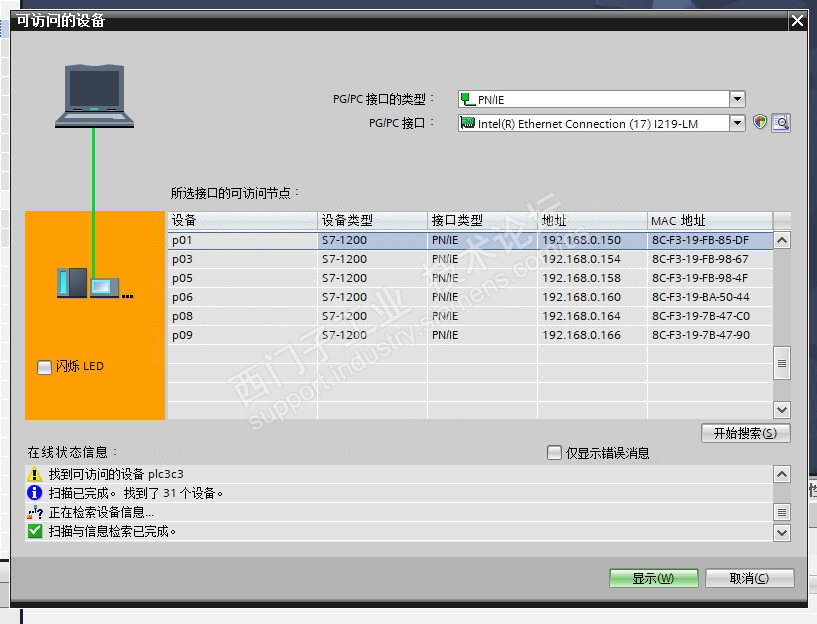The height and width of the screenshot is (624, 817).
Task: Click the yellow warning icon in status list
Action: pyautogui.click(x=34, y=474)
